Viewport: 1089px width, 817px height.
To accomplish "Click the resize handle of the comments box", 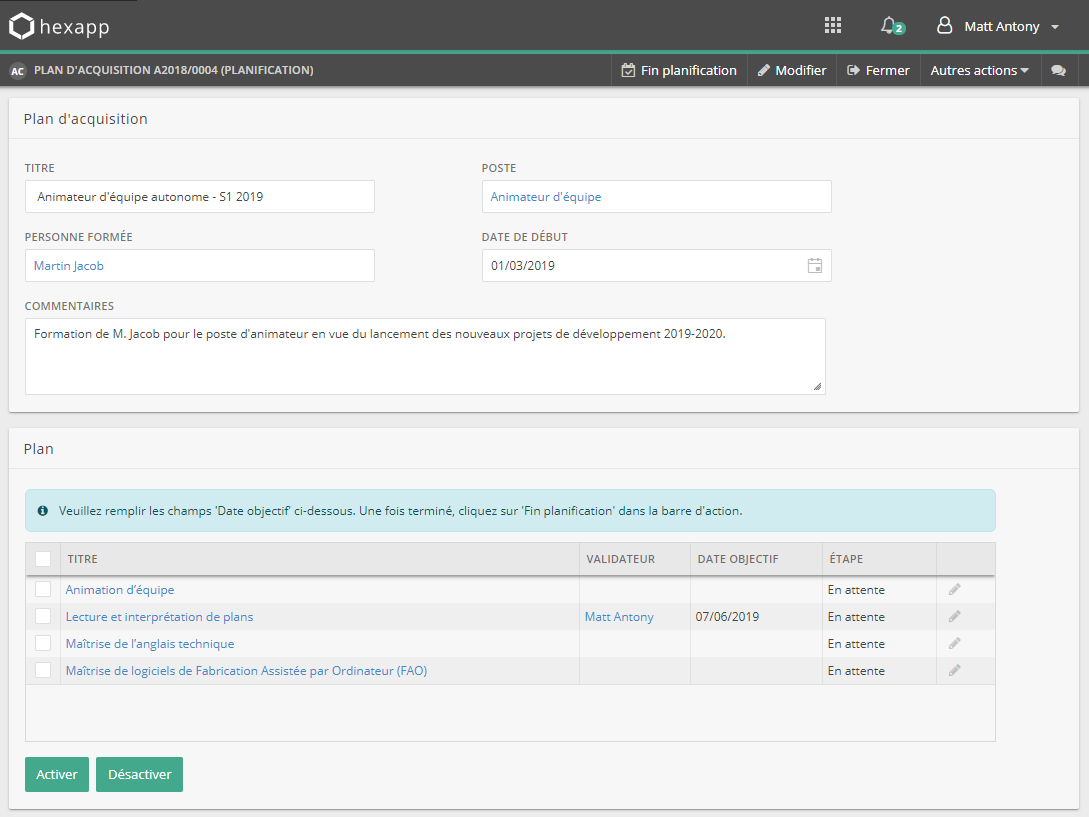I will coord(817,387).
